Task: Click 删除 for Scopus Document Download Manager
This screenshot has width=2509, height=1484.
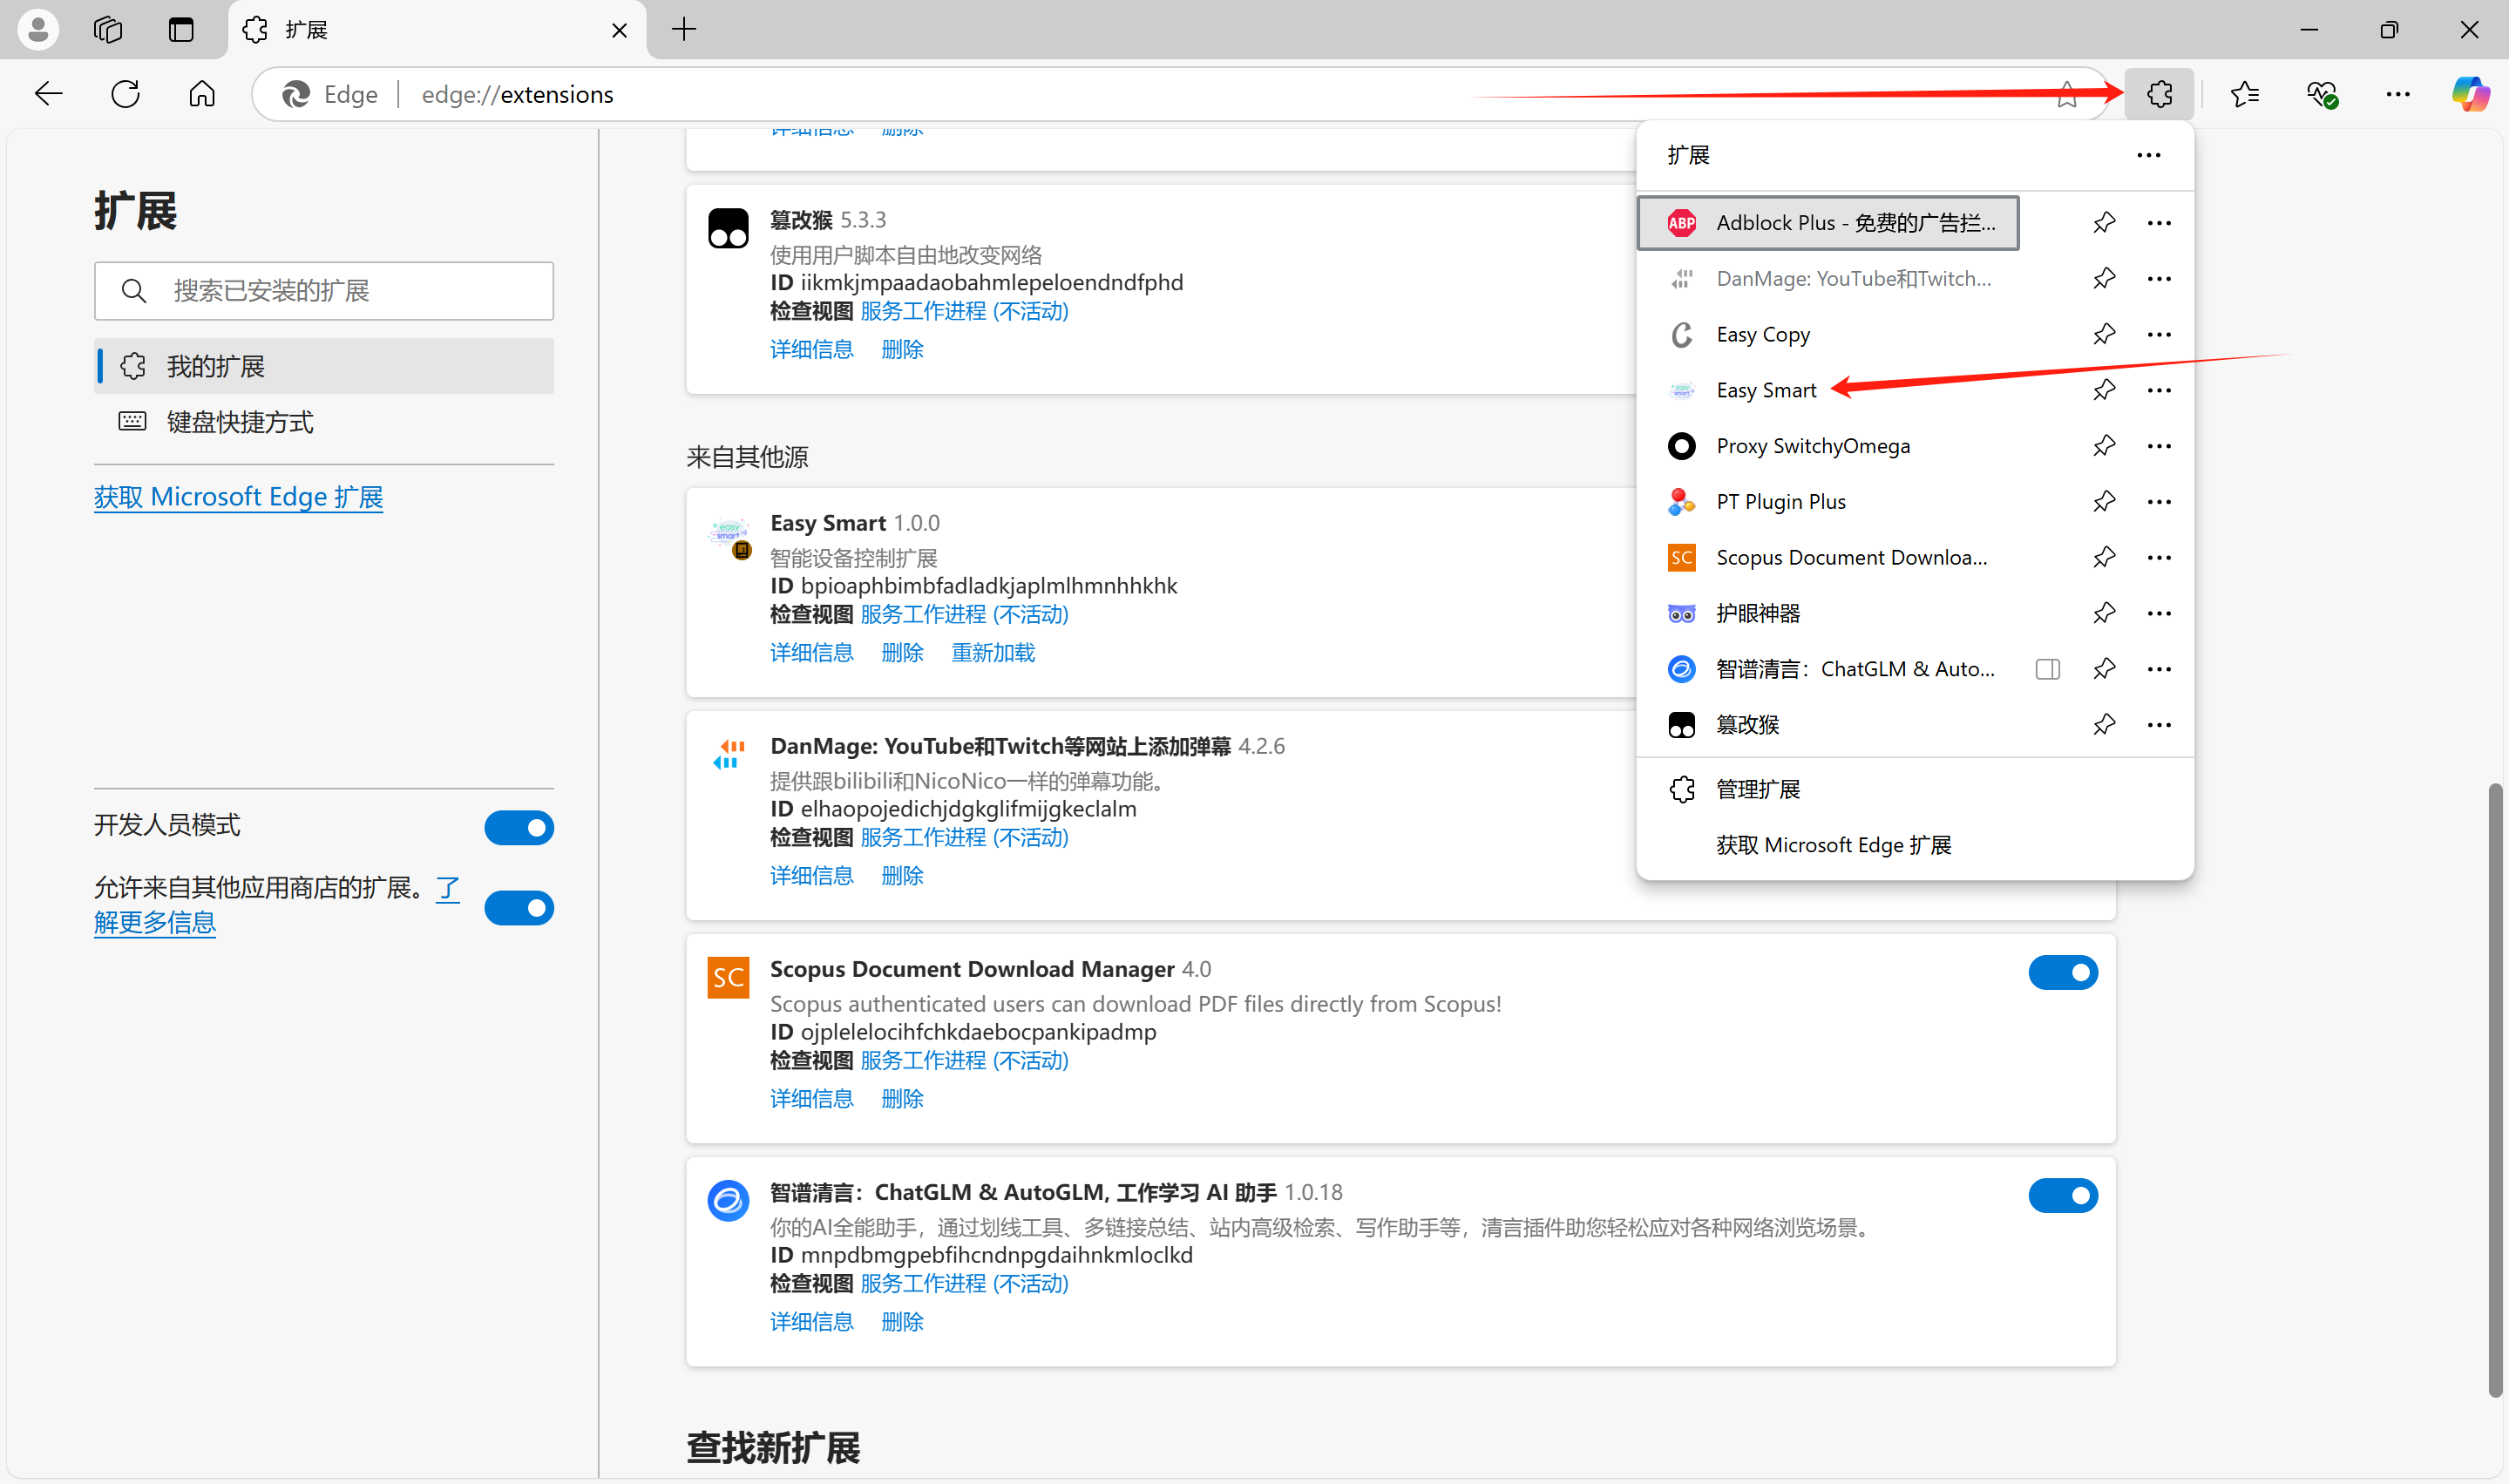Action: click(x=902, y=1098)
